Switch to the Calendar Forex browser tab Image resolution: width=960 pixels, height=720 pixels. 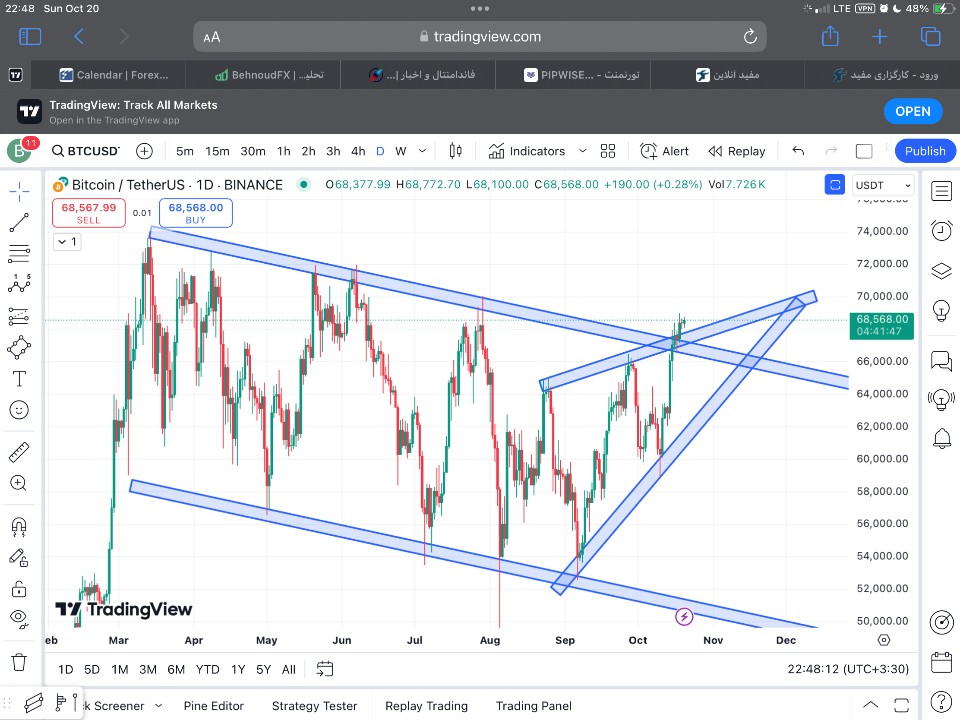point(113,75)
